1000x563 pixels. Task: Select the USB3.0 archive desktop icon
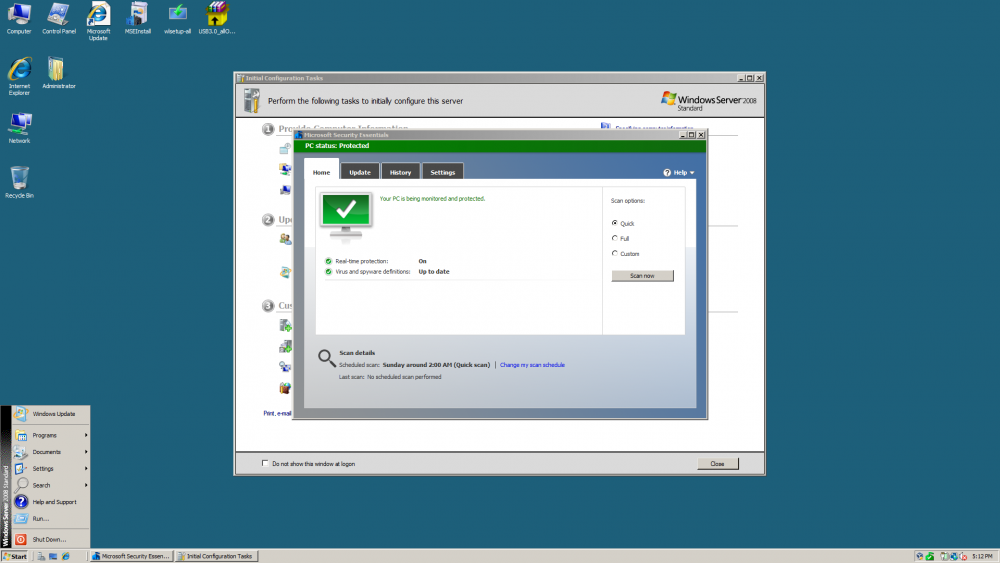(x=217, y=19)
